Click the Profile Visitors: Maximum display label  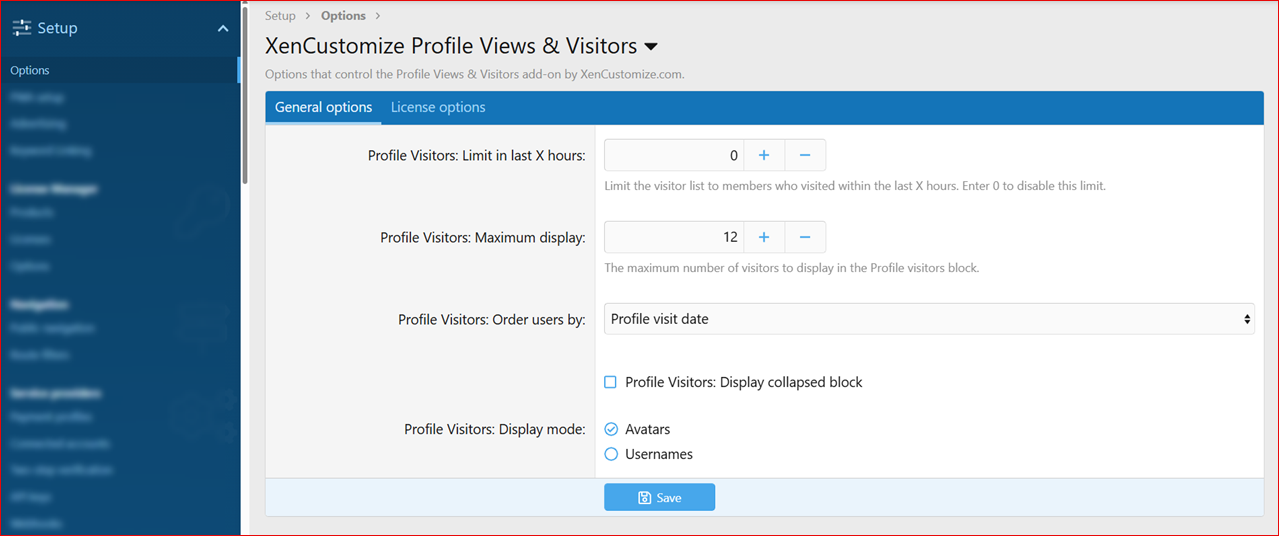pyautogui.click(x=483, y=238)
